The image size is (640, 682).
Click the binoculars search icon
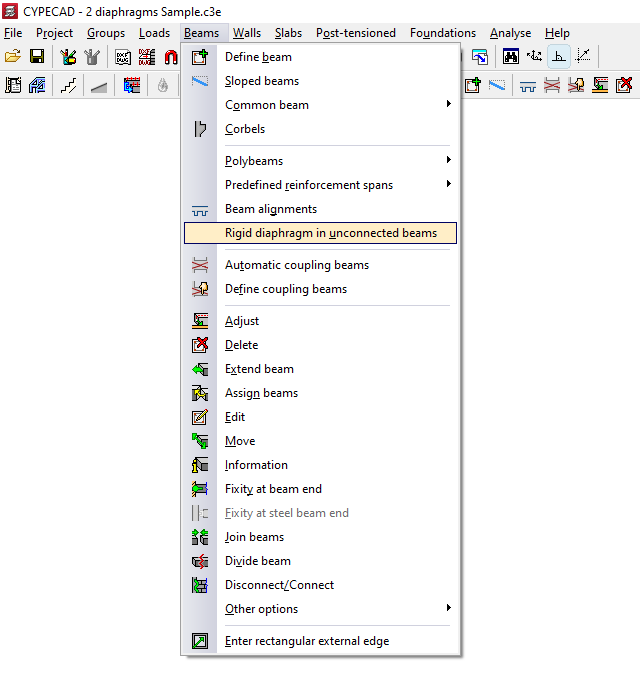510,57
